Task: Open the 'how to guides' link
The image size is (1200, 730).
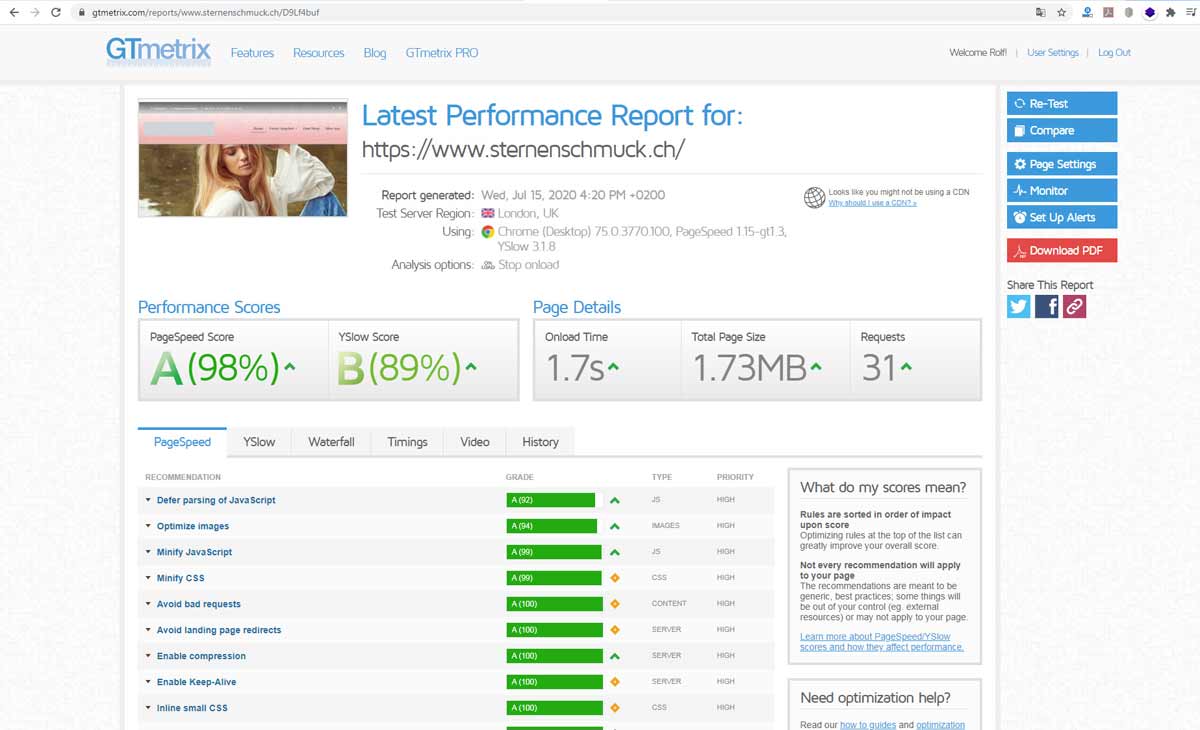Action: click(x=868, y=725)
